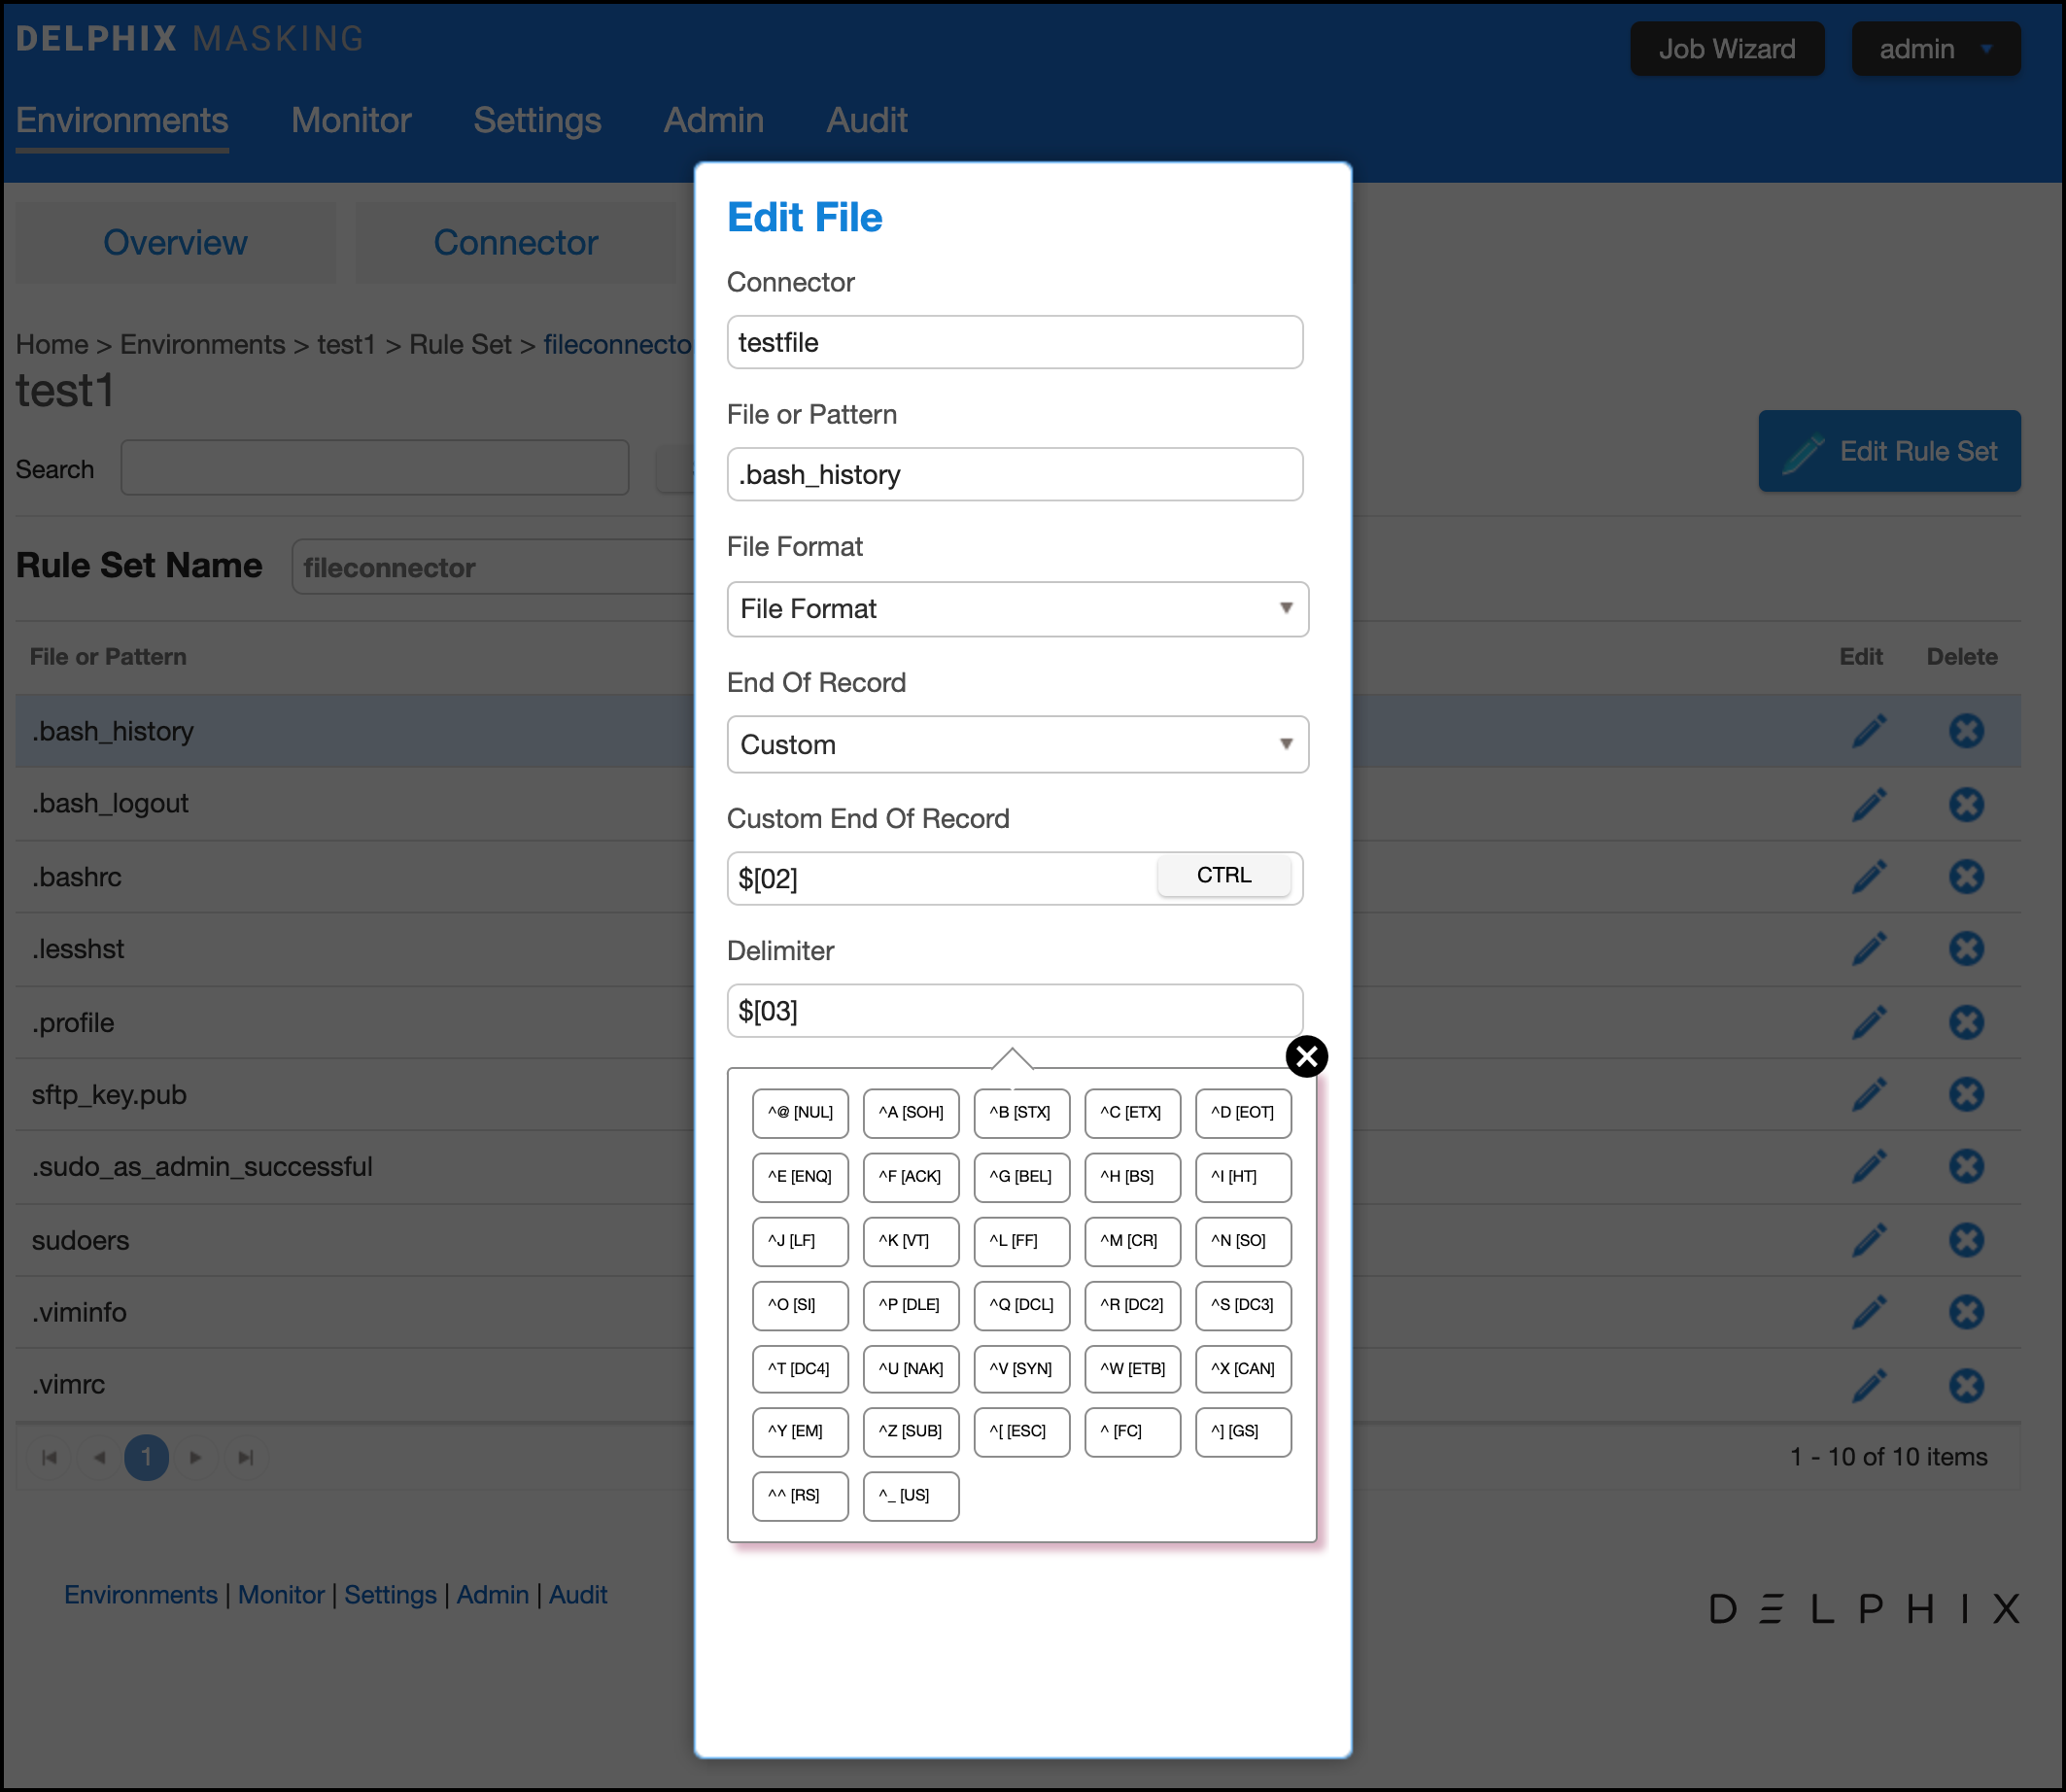Delete the .lesshst file entry
The image size is (2066, 1792).
pyautogui.click(x=1965, y=949)
